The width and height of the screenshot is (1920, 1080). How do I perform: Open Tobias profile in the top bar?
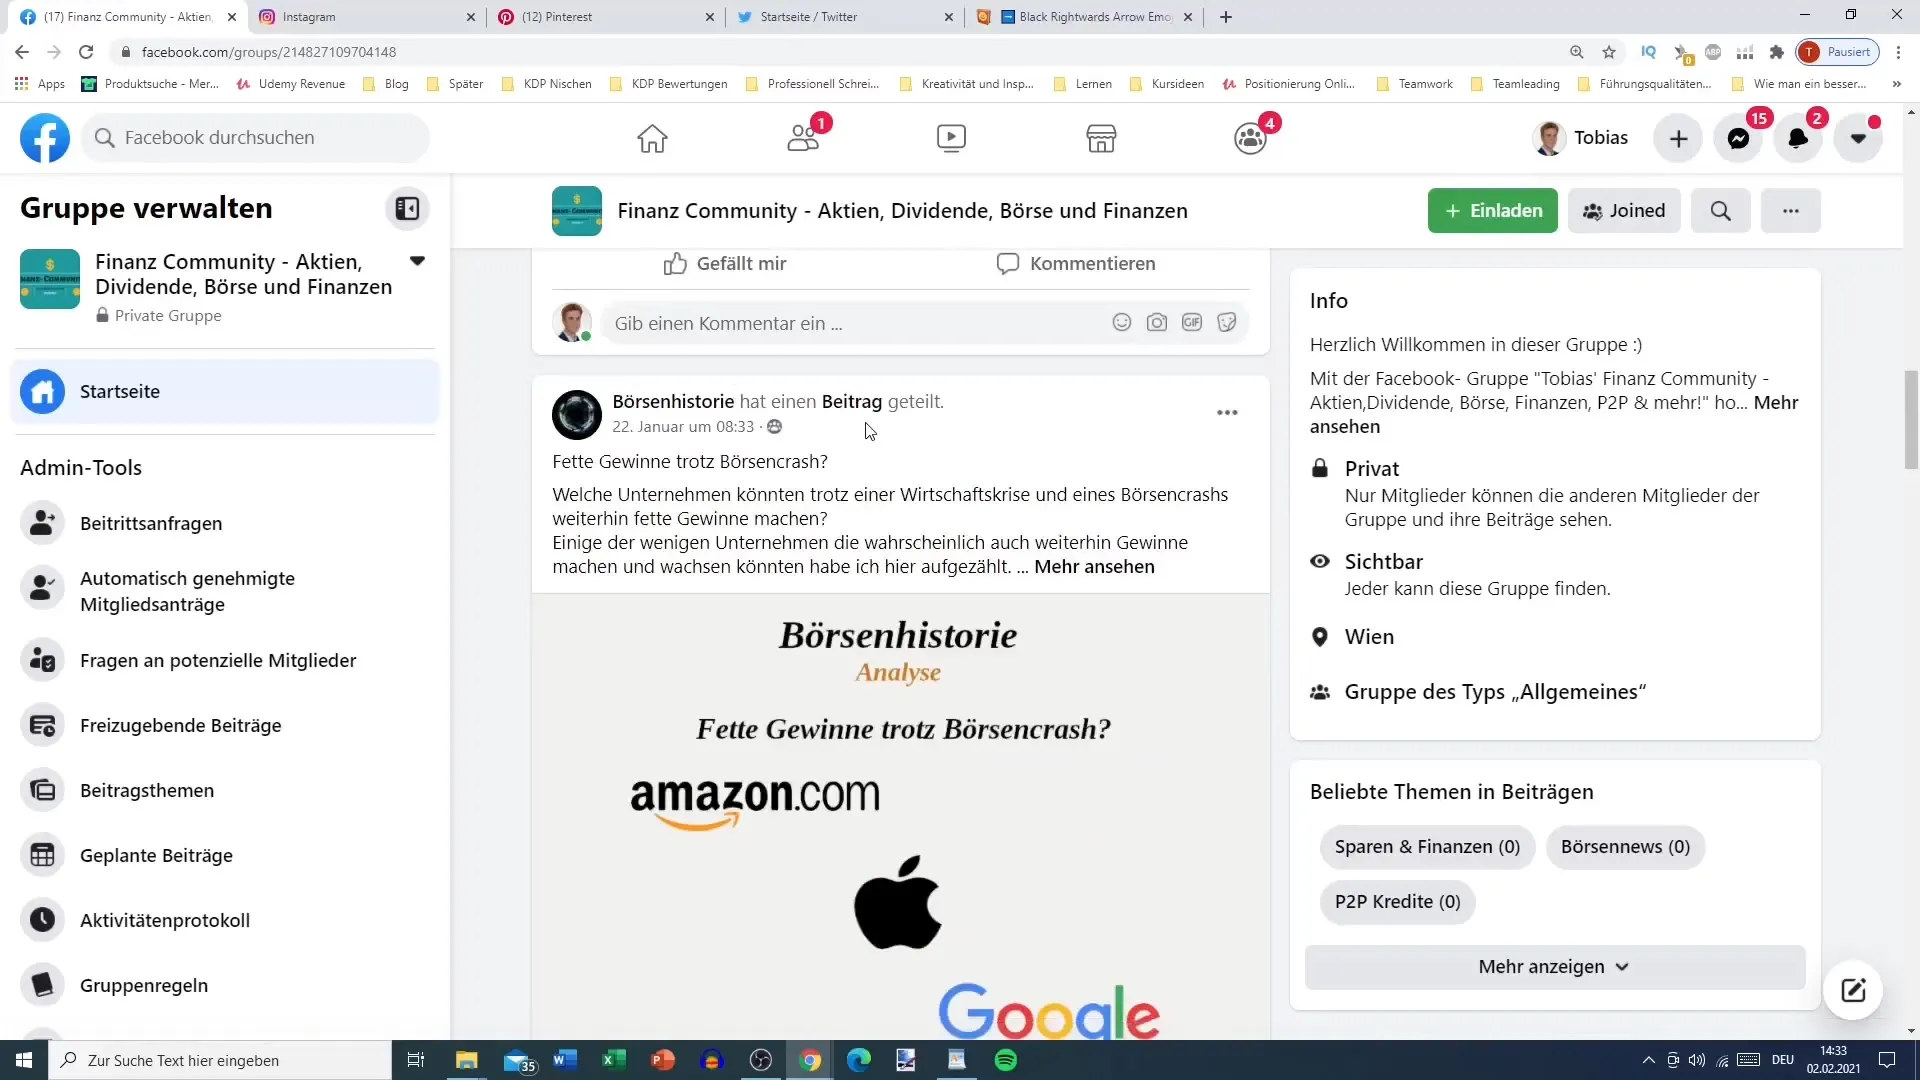[1581, 138]
